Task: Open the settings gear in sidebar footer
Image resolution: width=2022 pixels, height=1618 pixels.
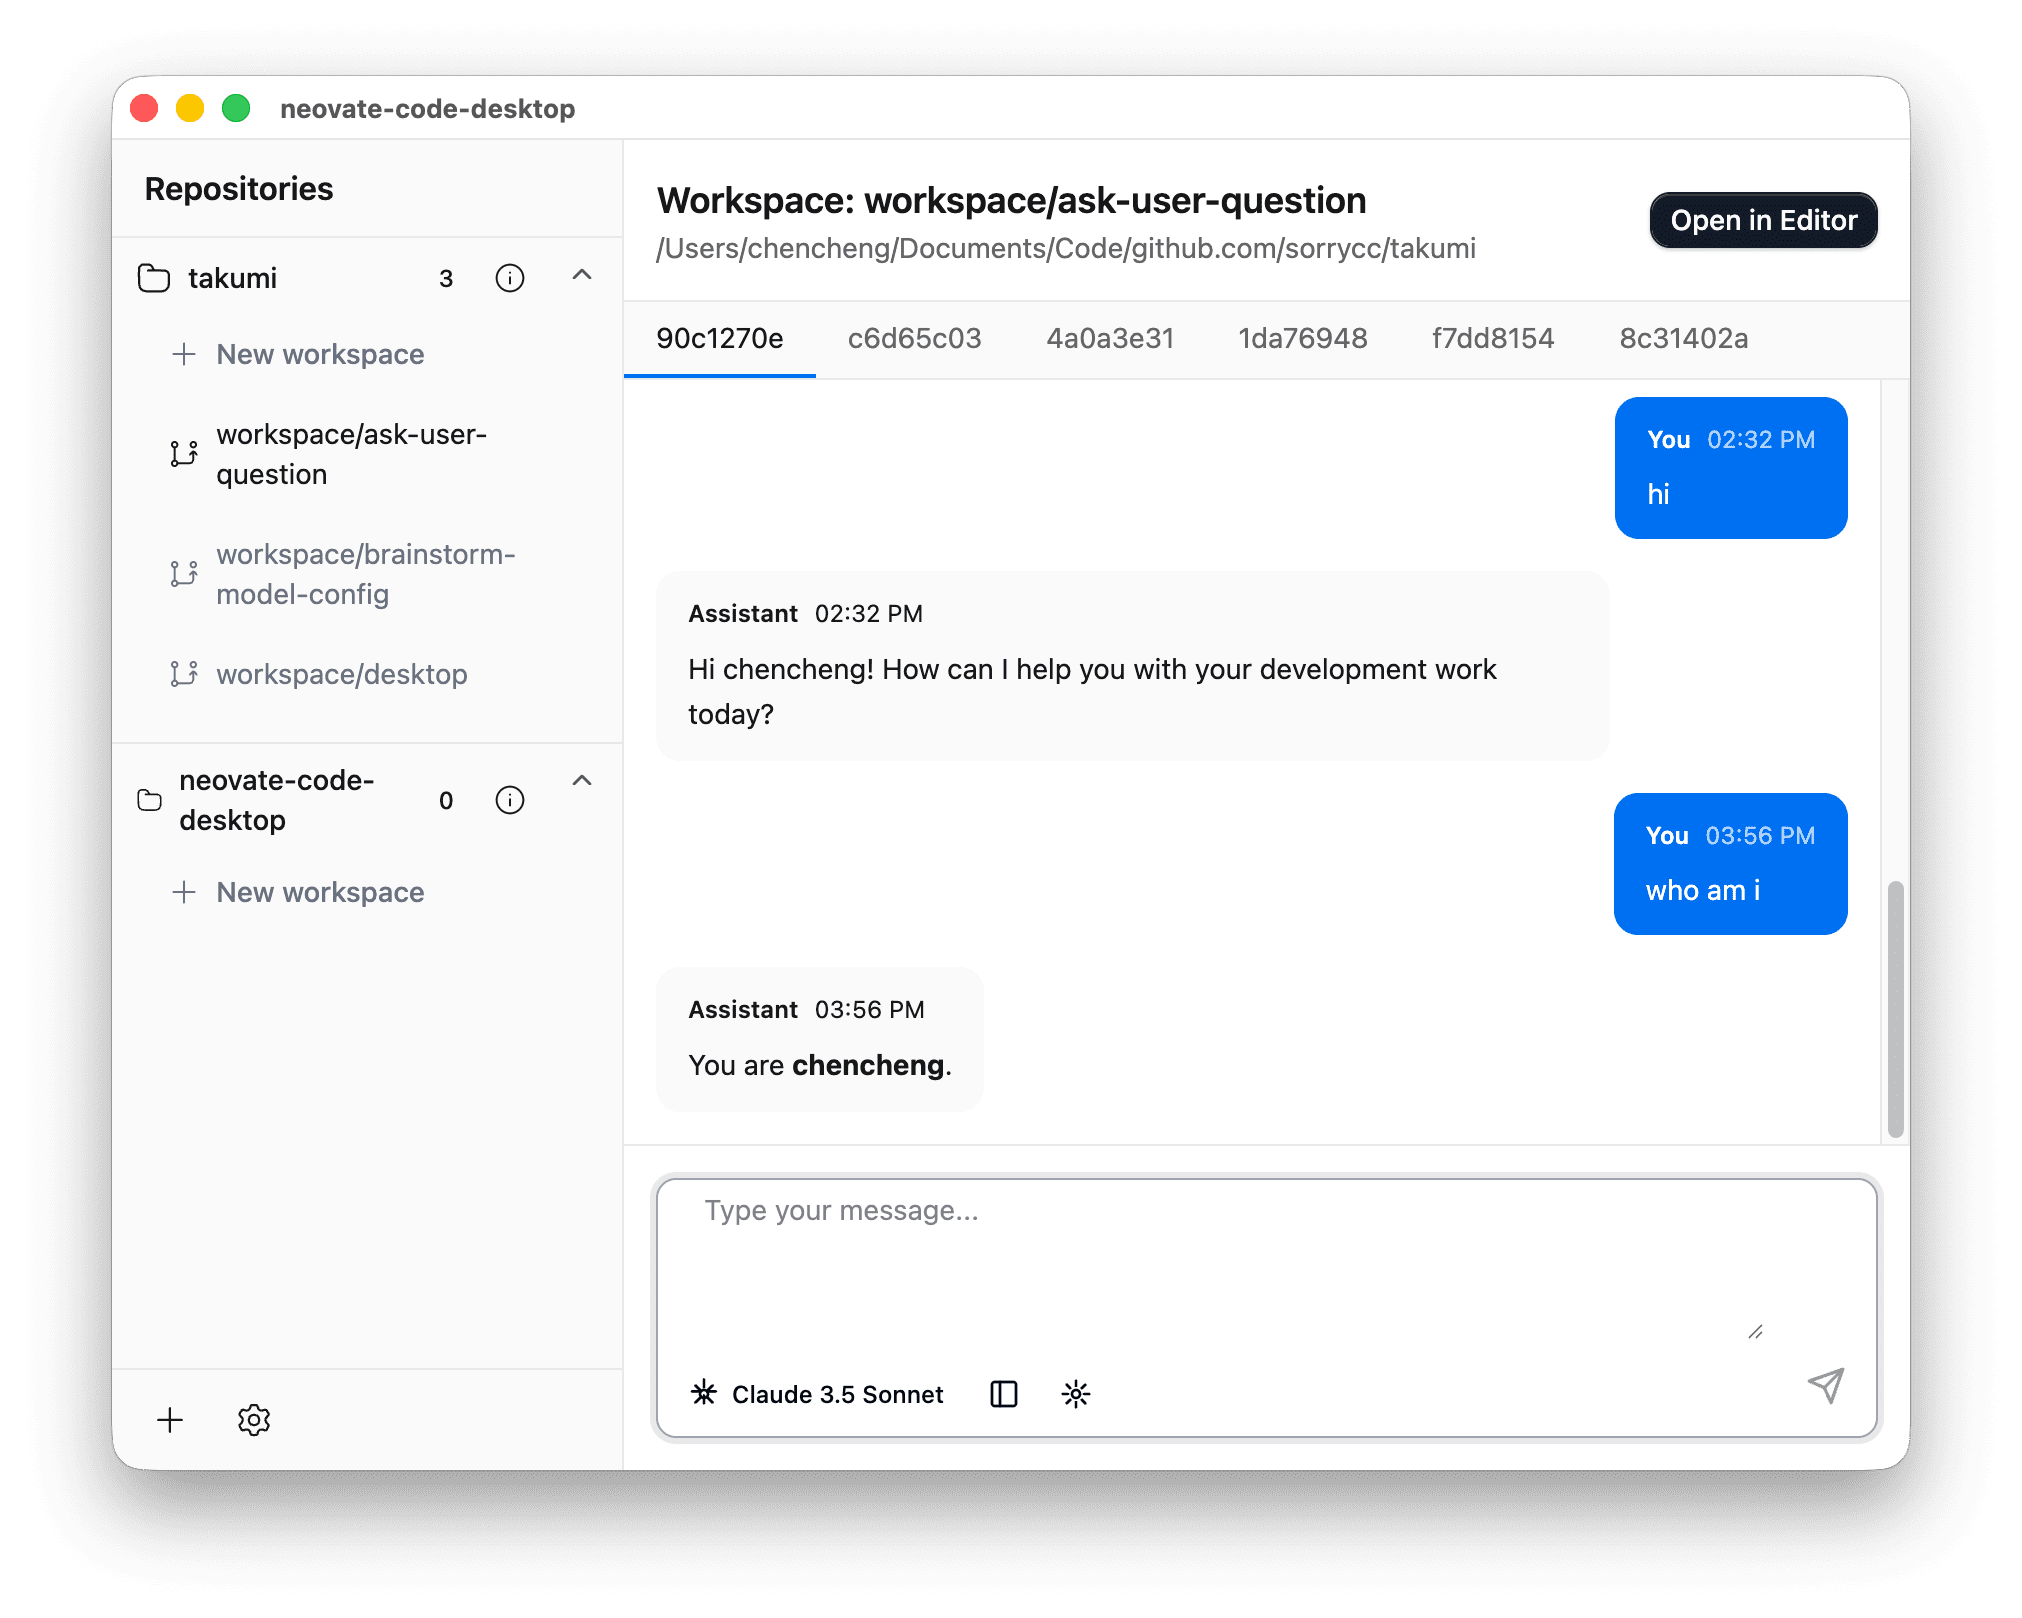Action: [x=254, y=1420]
